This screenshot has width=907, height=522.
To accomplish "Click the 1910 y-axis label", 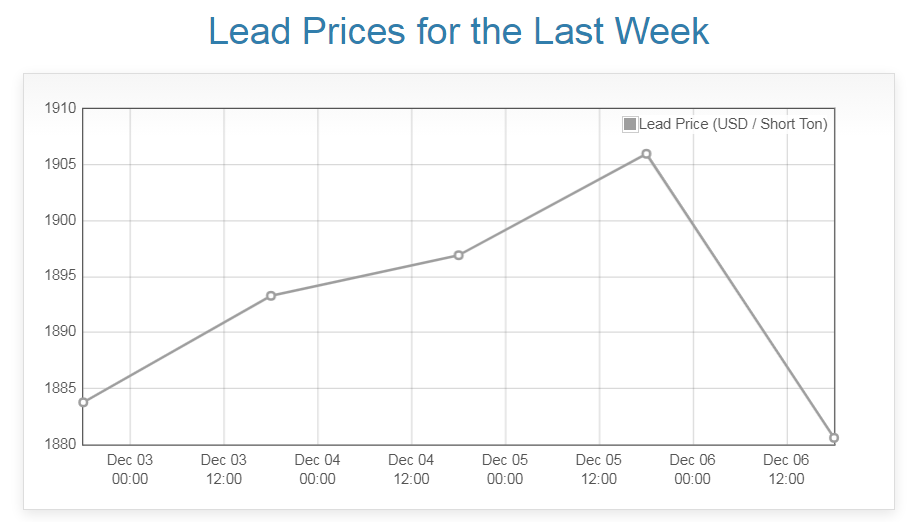I will point(61,108).
